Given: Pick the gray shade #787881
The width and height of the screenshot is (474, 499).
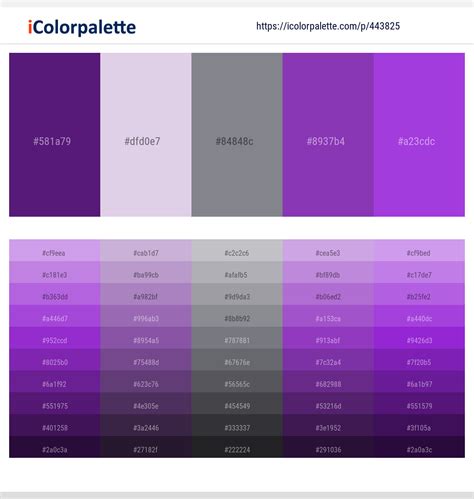Looking at the screenshot, I should (237, 338).
